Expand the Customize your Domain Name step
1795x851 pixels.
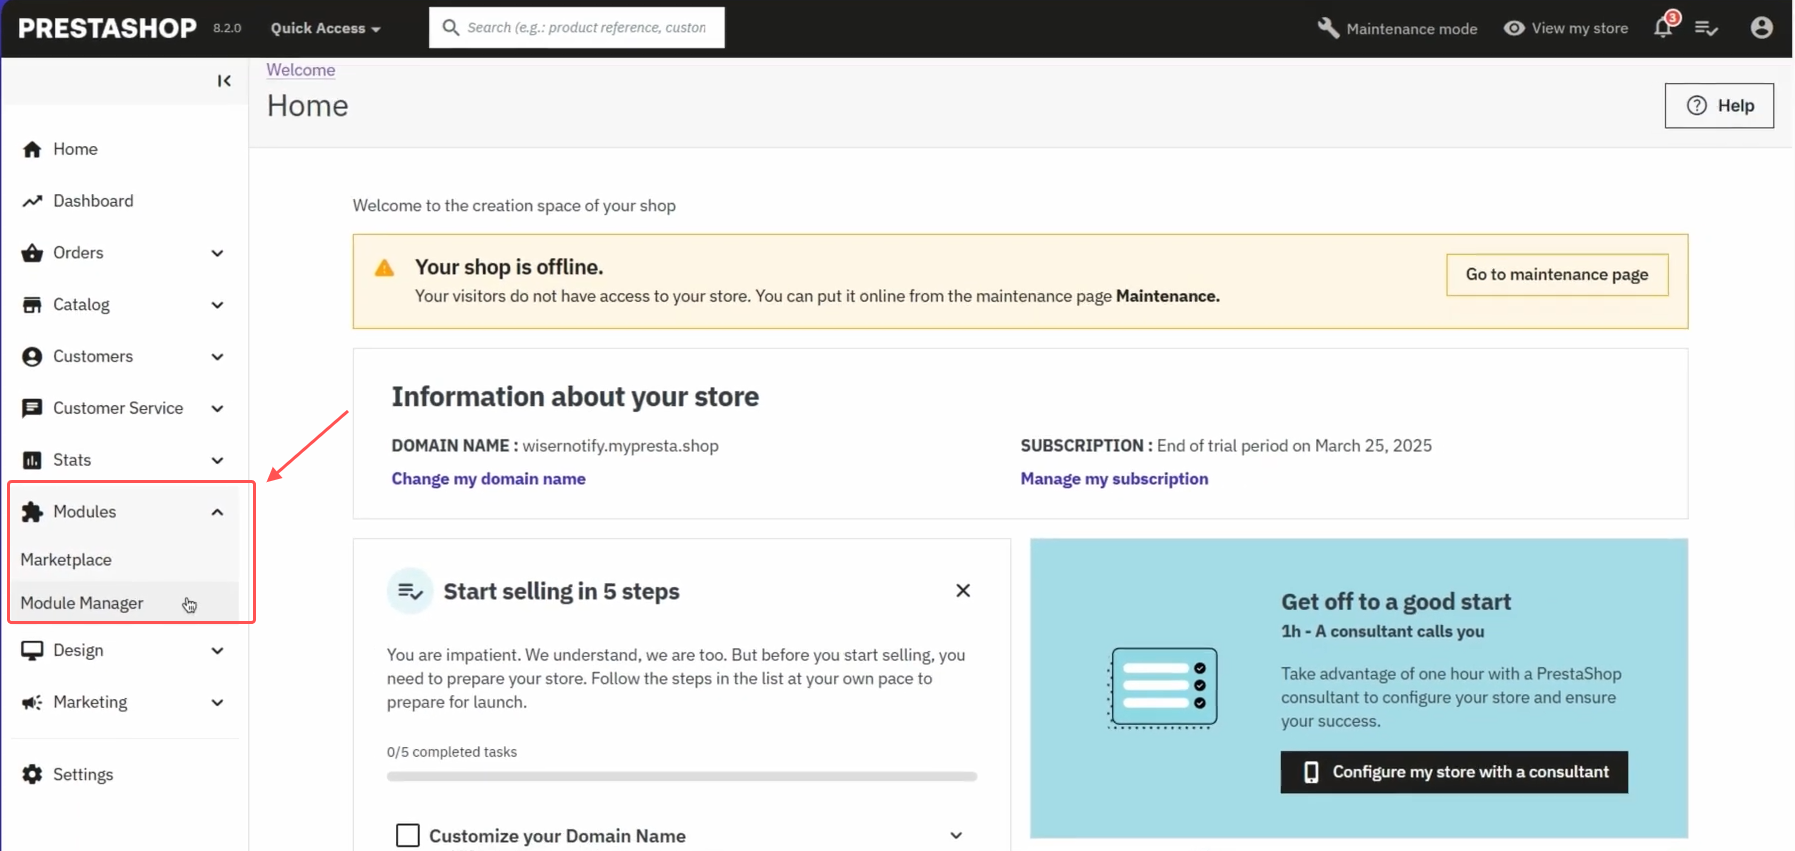956,835
